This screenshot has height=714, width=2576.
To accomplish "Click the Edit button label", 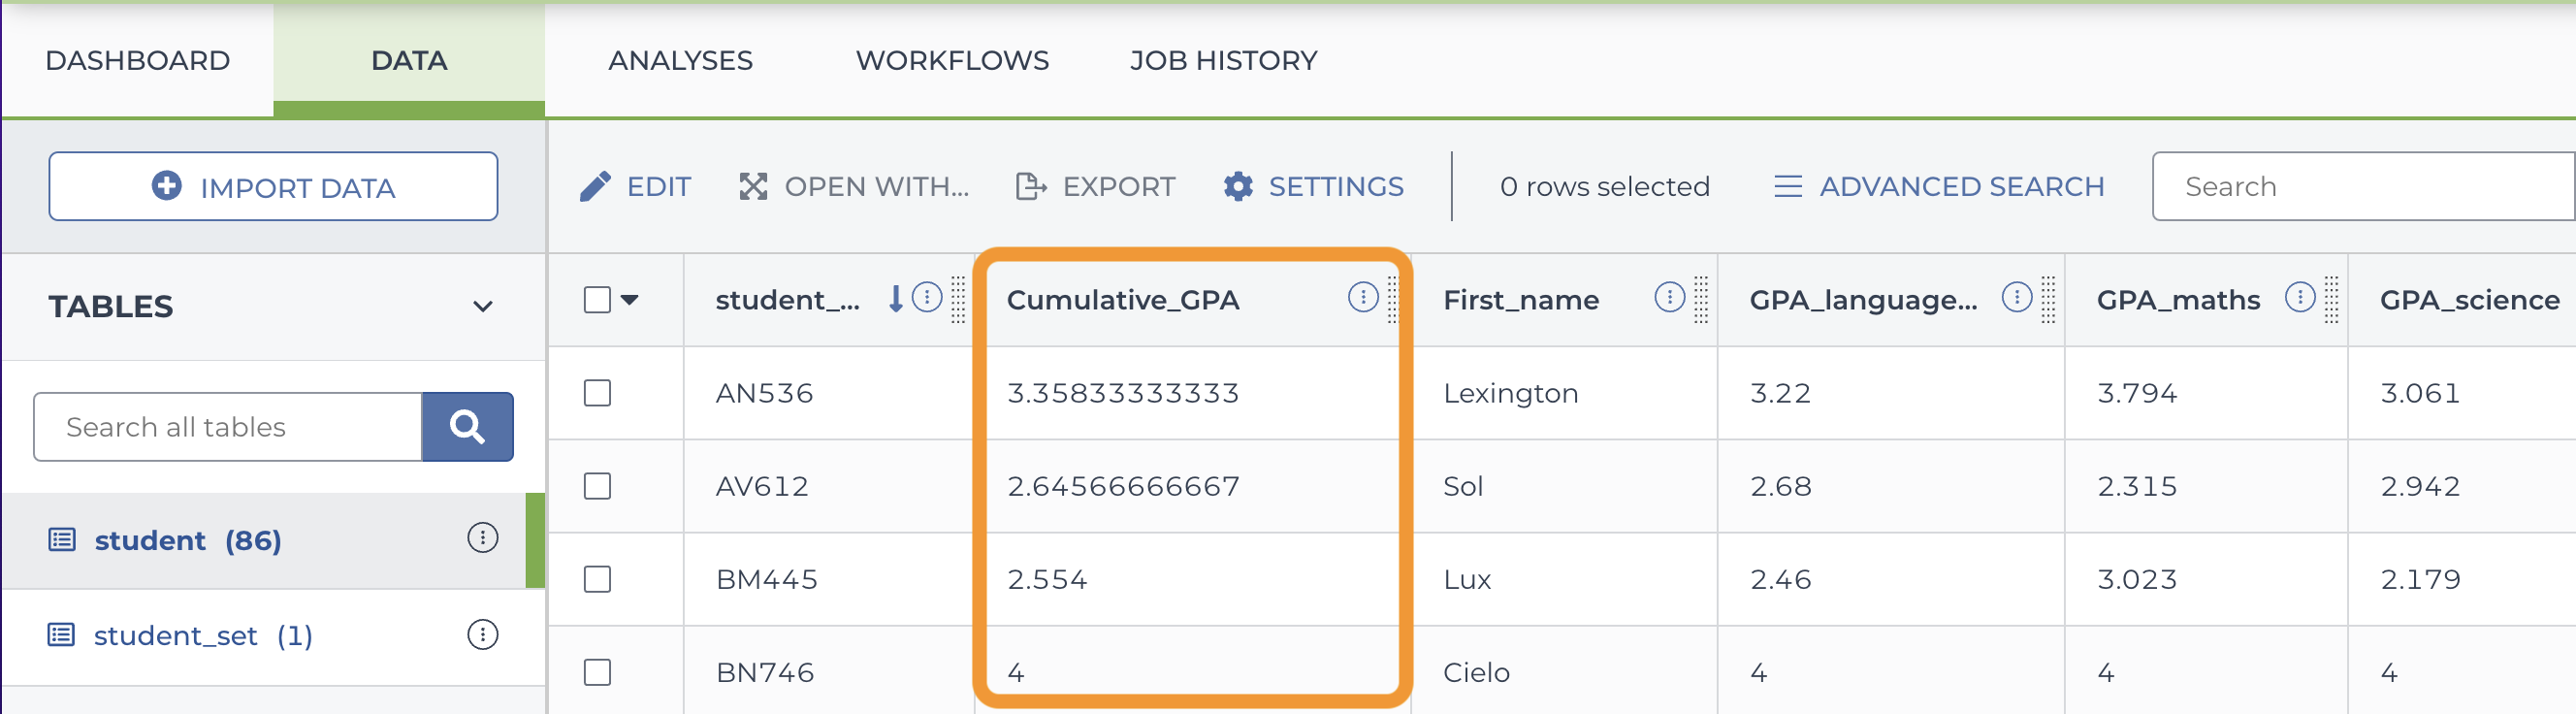I will coord(658,186).
